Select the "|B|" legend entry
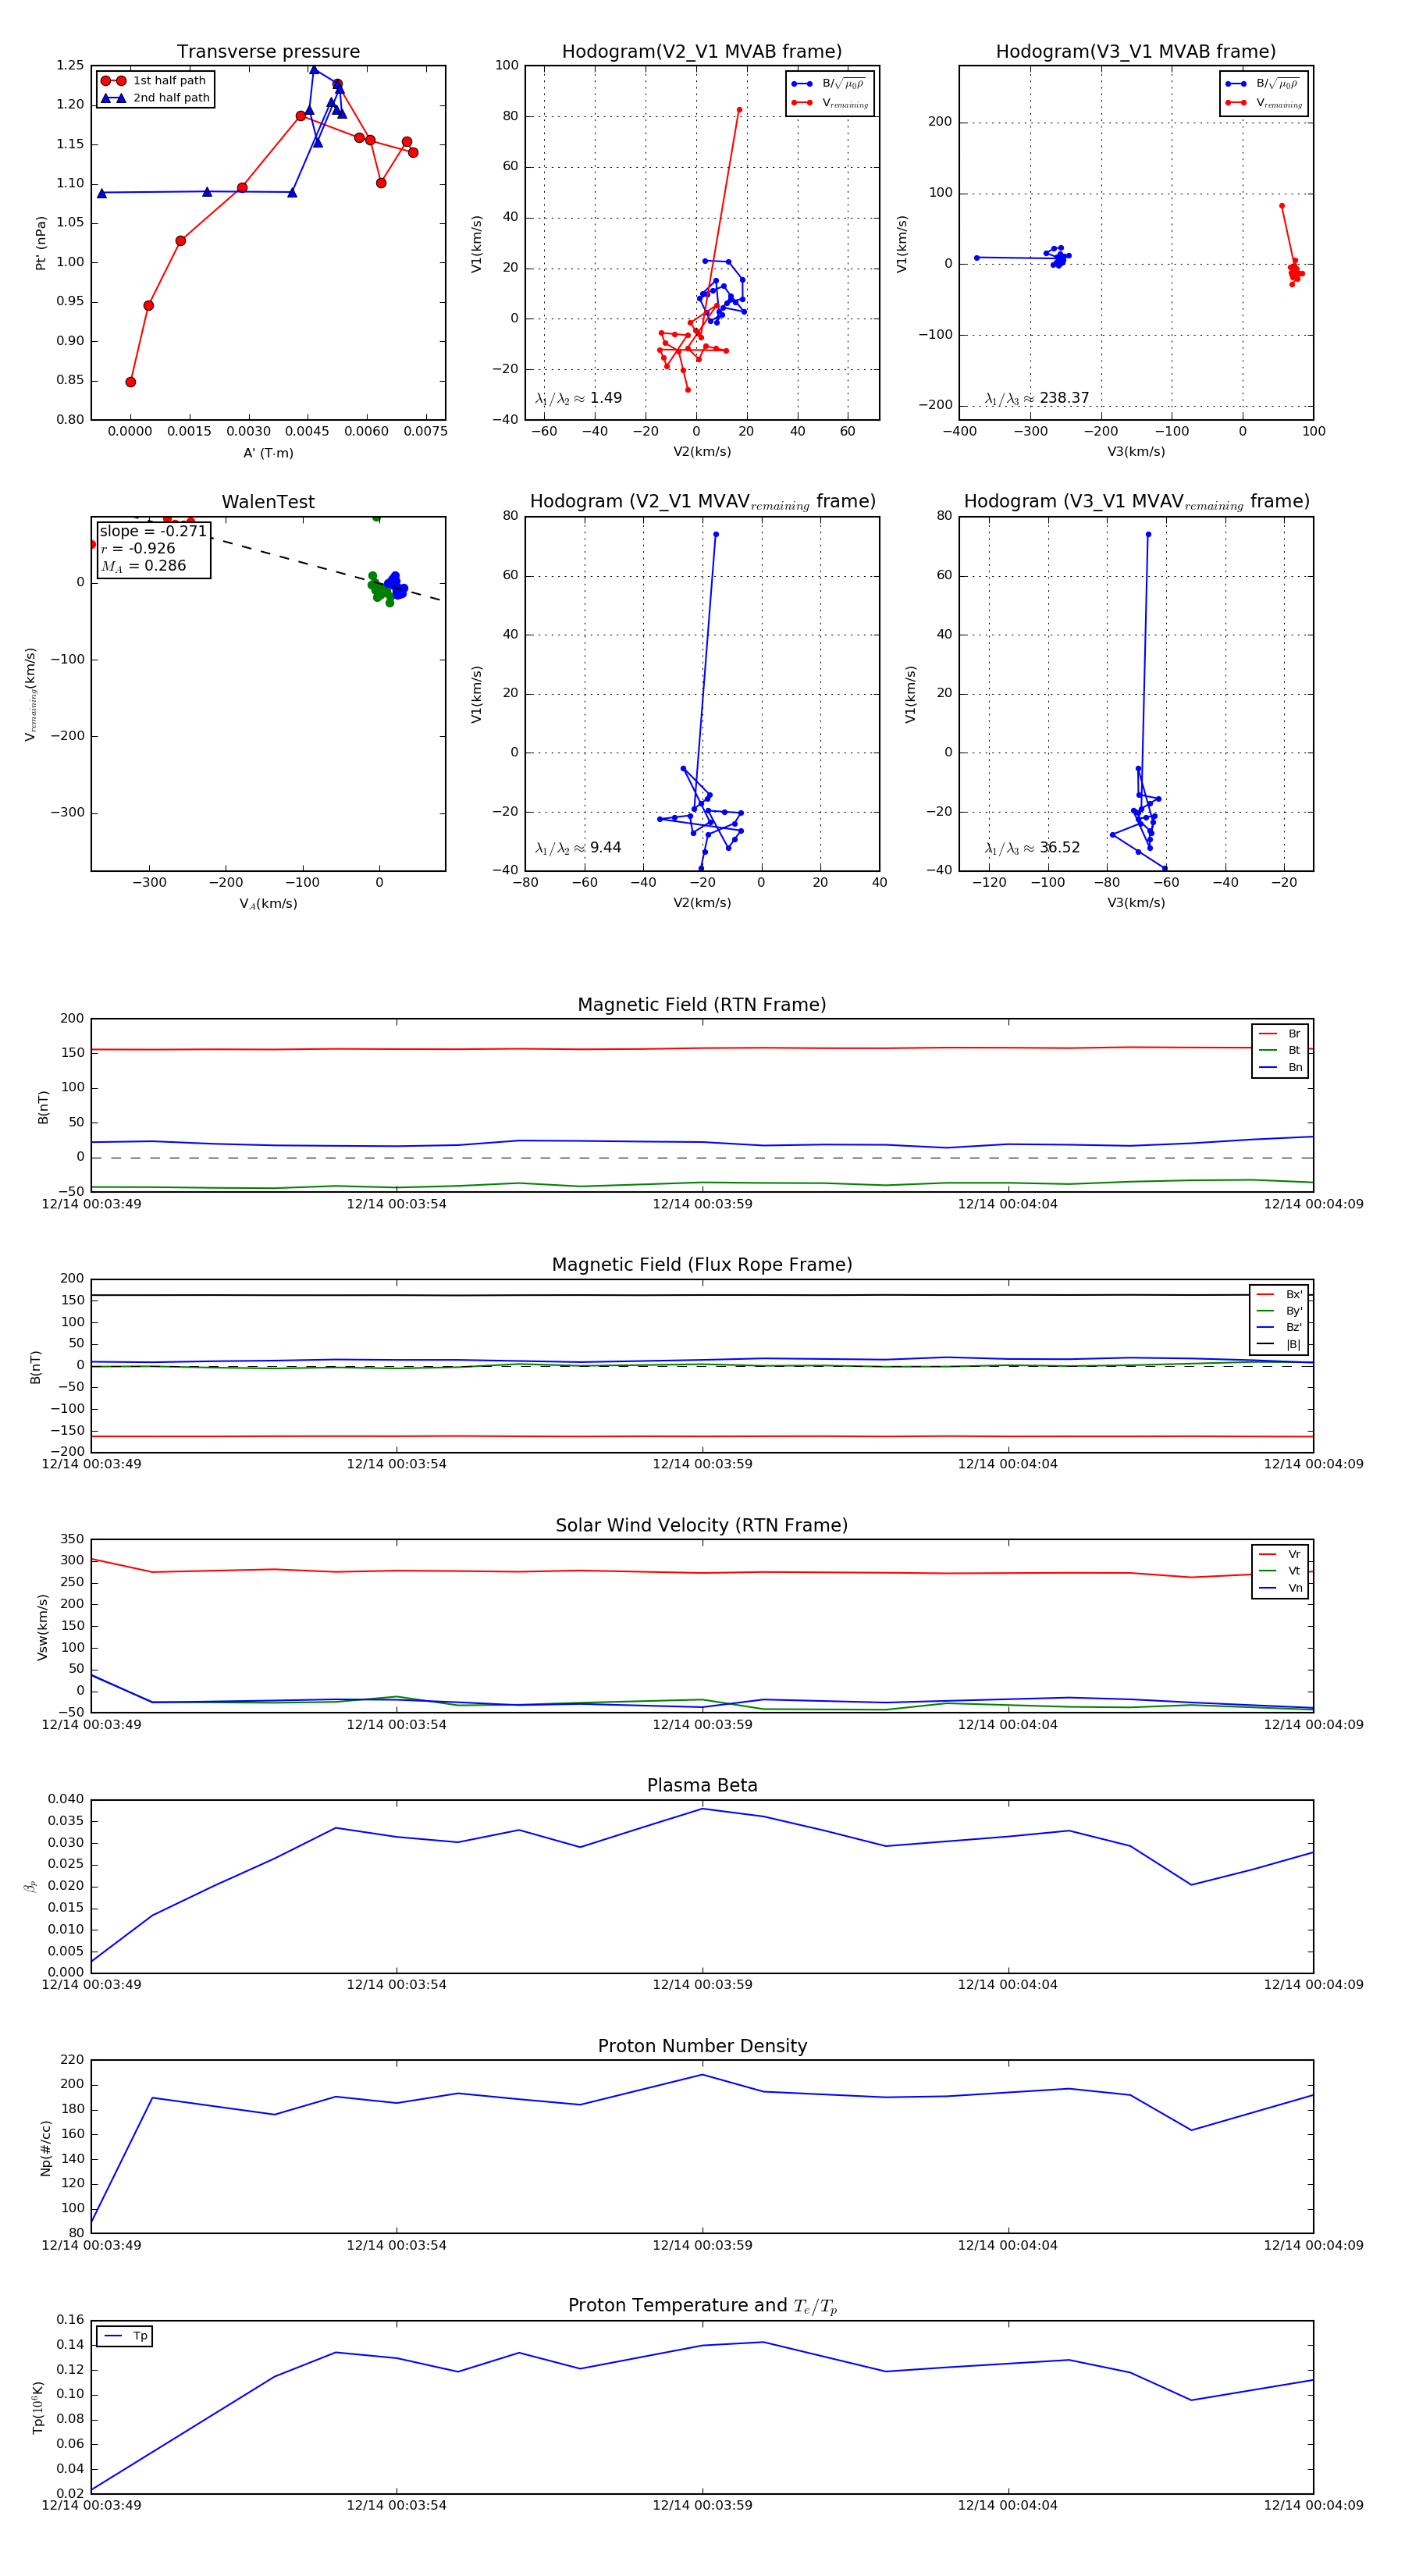The width and height of the screenshot is (1405, 2576). [1279, 1344]
